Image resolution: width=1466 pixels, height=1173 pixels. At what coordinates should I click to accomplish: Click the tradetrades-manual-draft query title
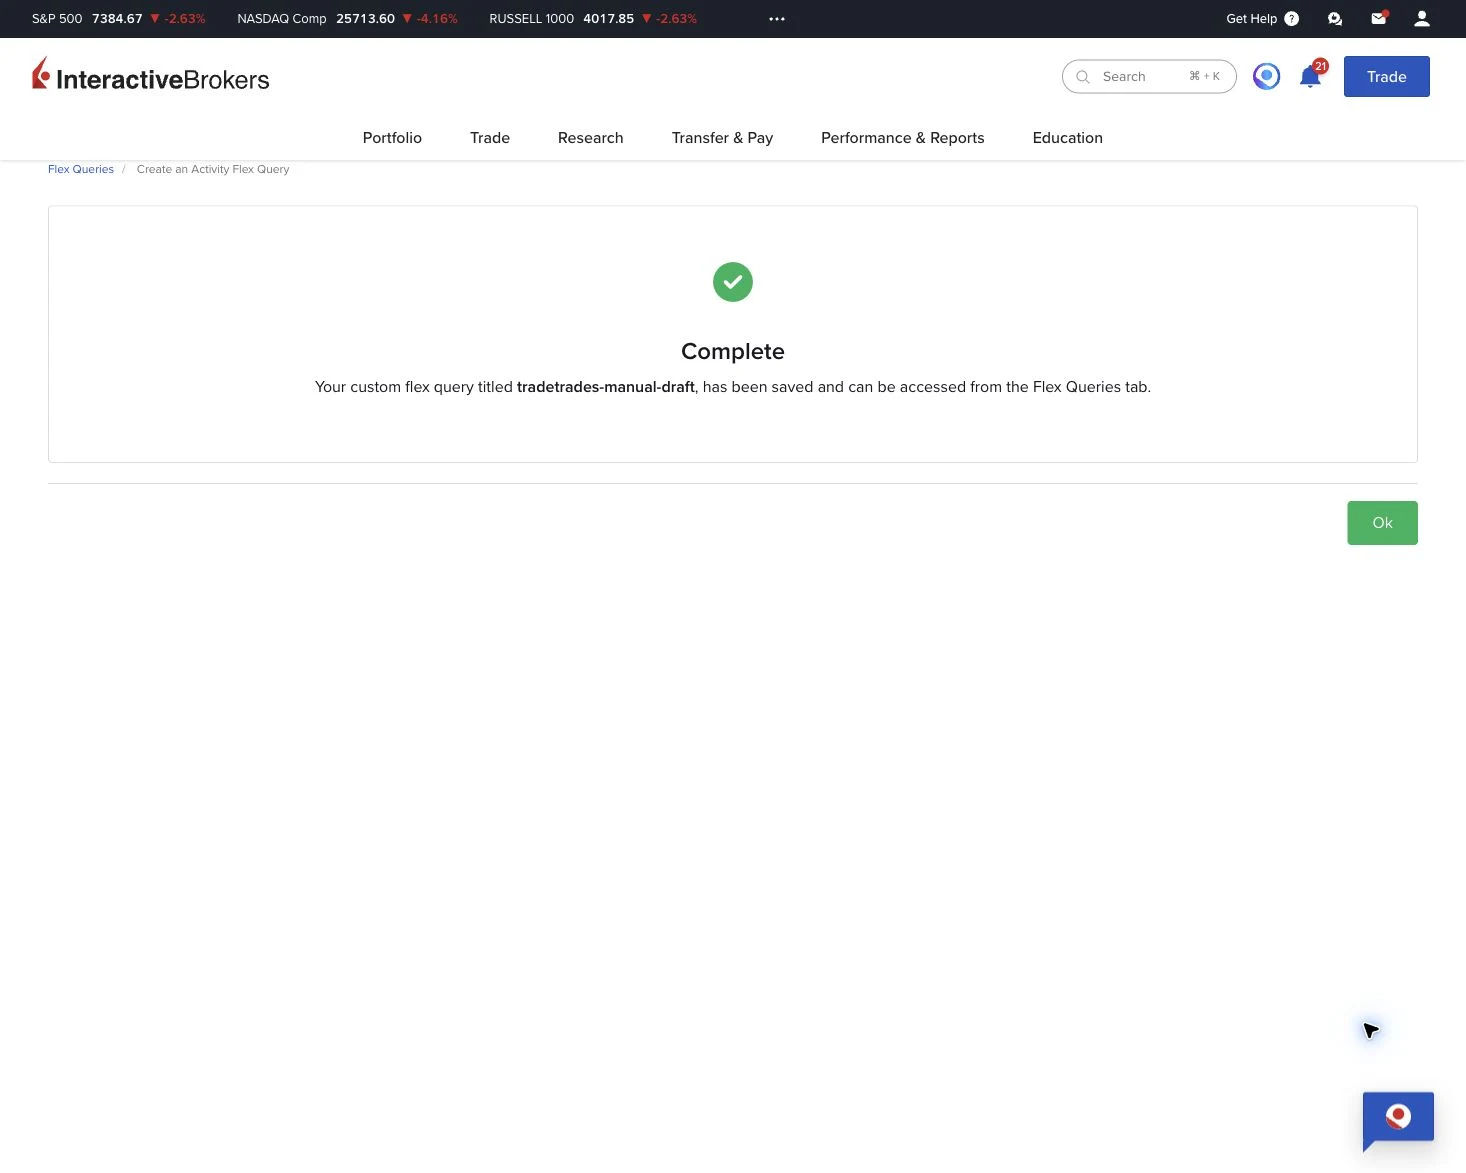[605, 387]
